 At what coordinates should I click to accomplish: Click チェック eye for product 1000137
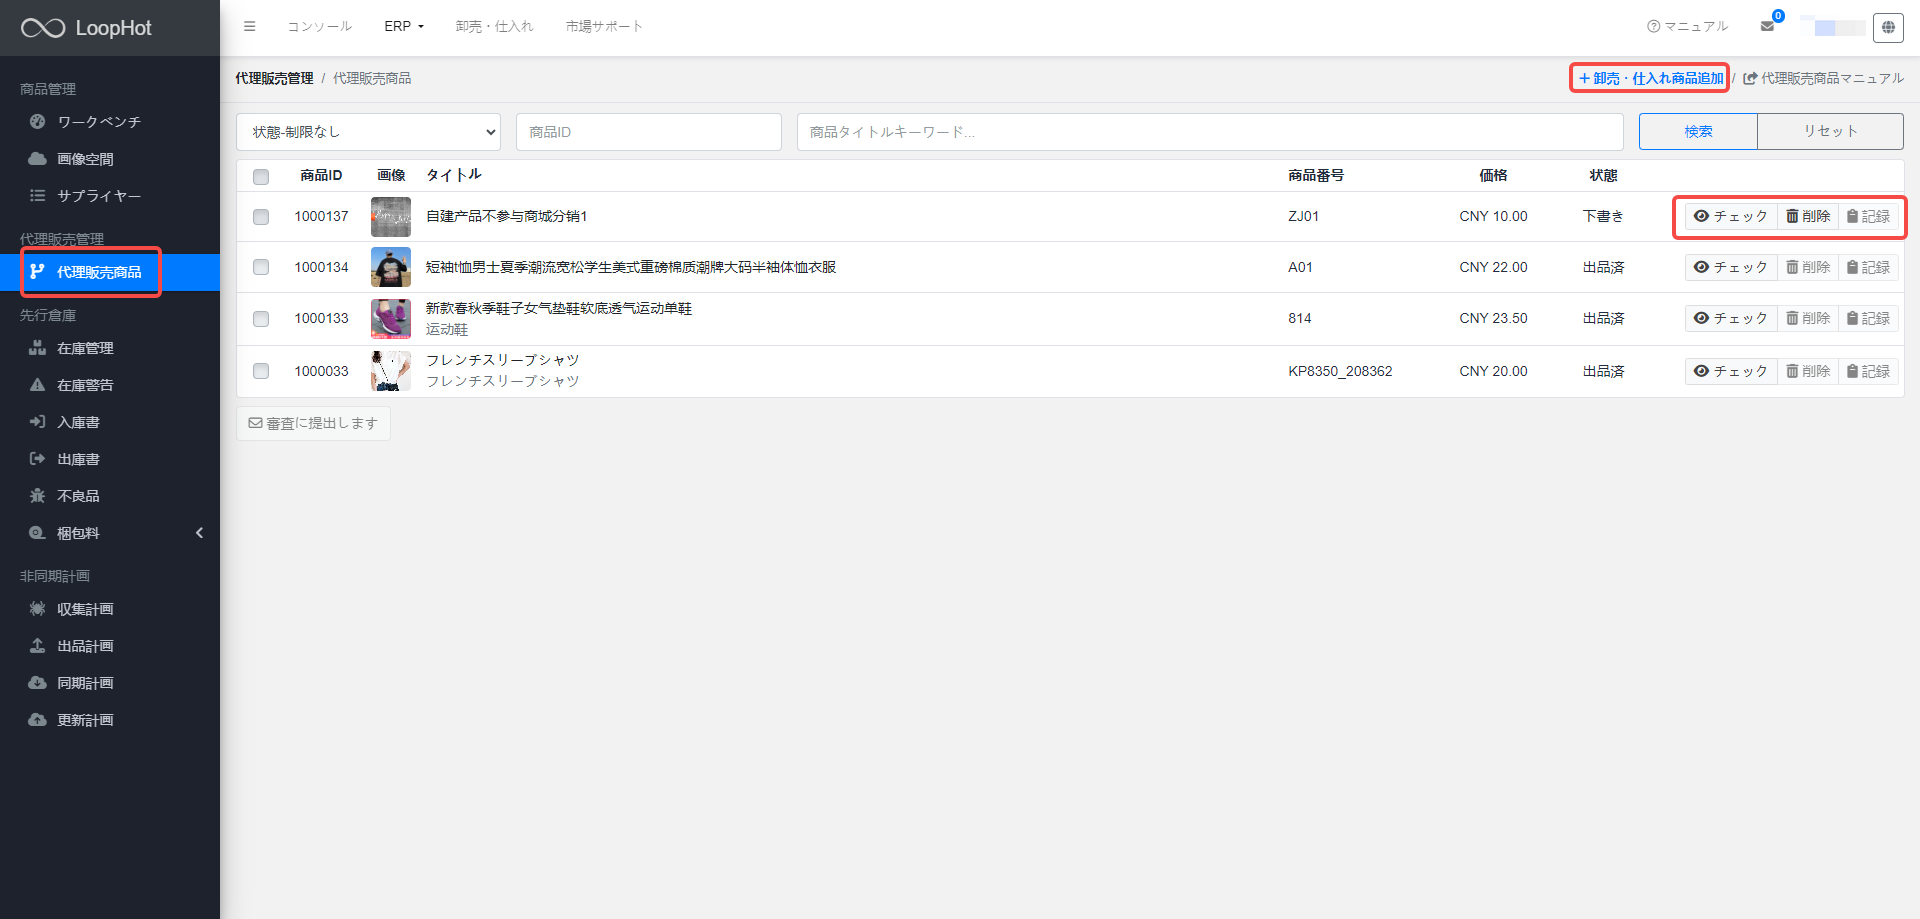[x=1731, y=216]
